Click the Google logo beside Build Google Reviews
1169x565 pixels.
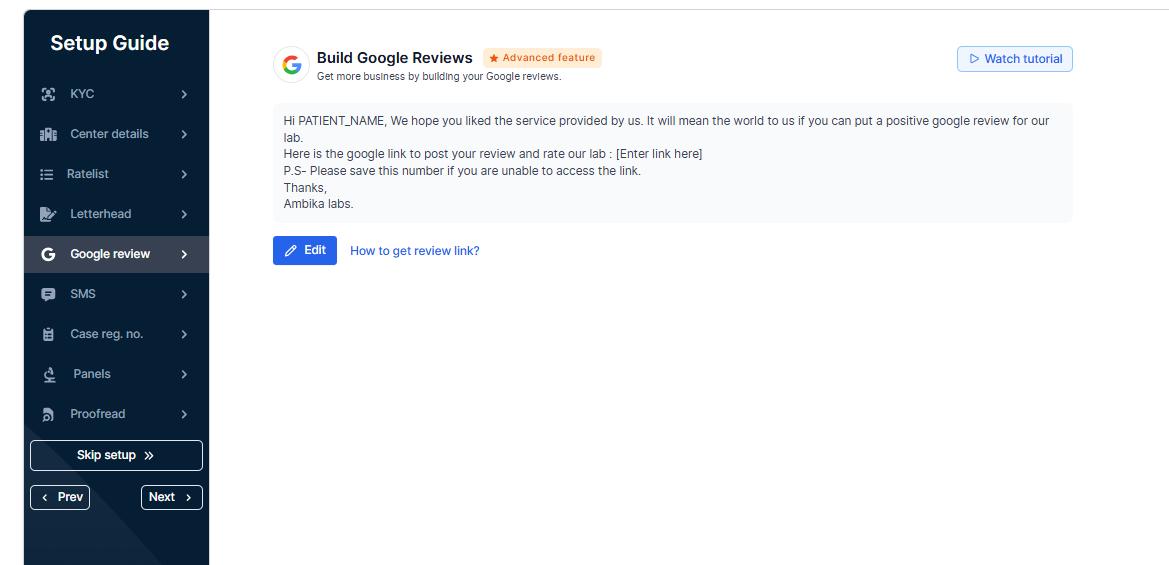click(x=292, y=64)
